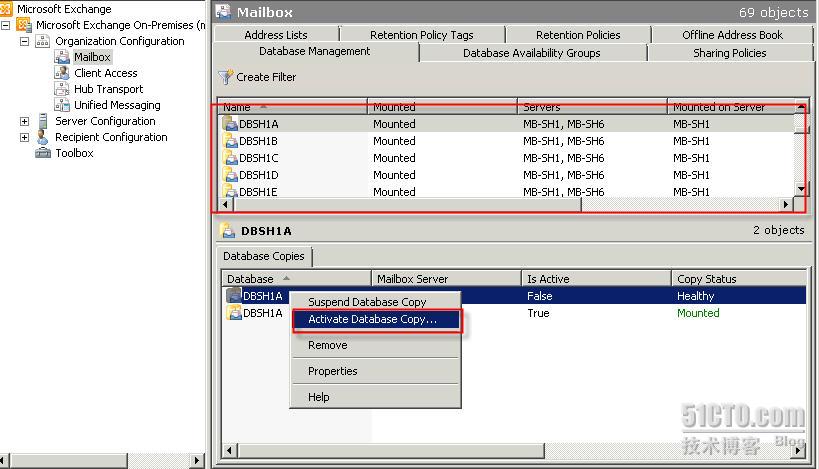Select the Client Access node icon

click(64, 73)
